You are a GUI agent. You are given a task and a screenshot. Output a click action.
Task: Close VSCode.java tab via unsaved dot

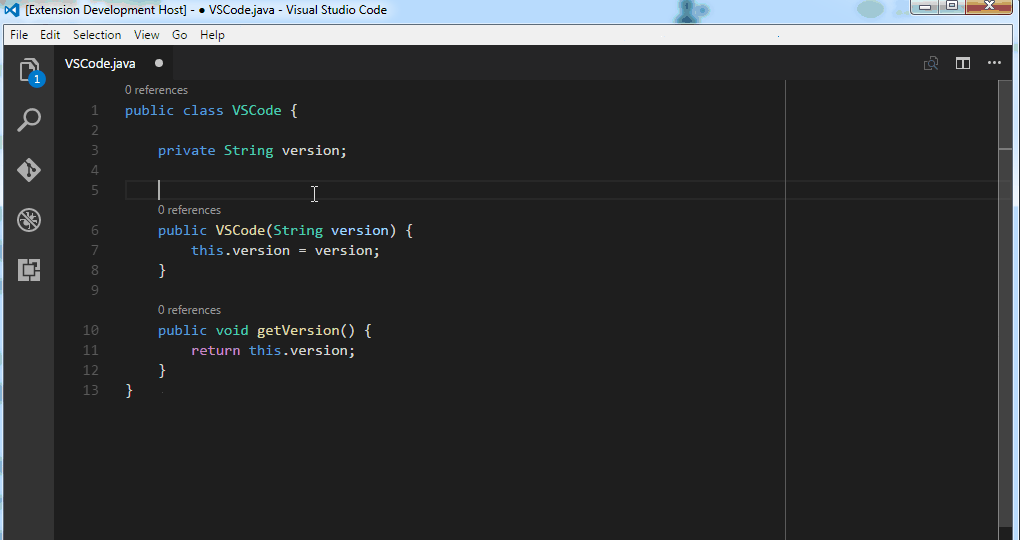[159, 63]
